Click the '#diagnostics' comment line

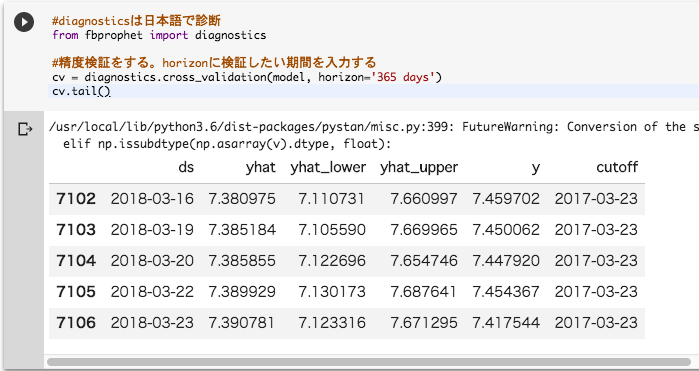pyautogui.click(x=136, y=21)
